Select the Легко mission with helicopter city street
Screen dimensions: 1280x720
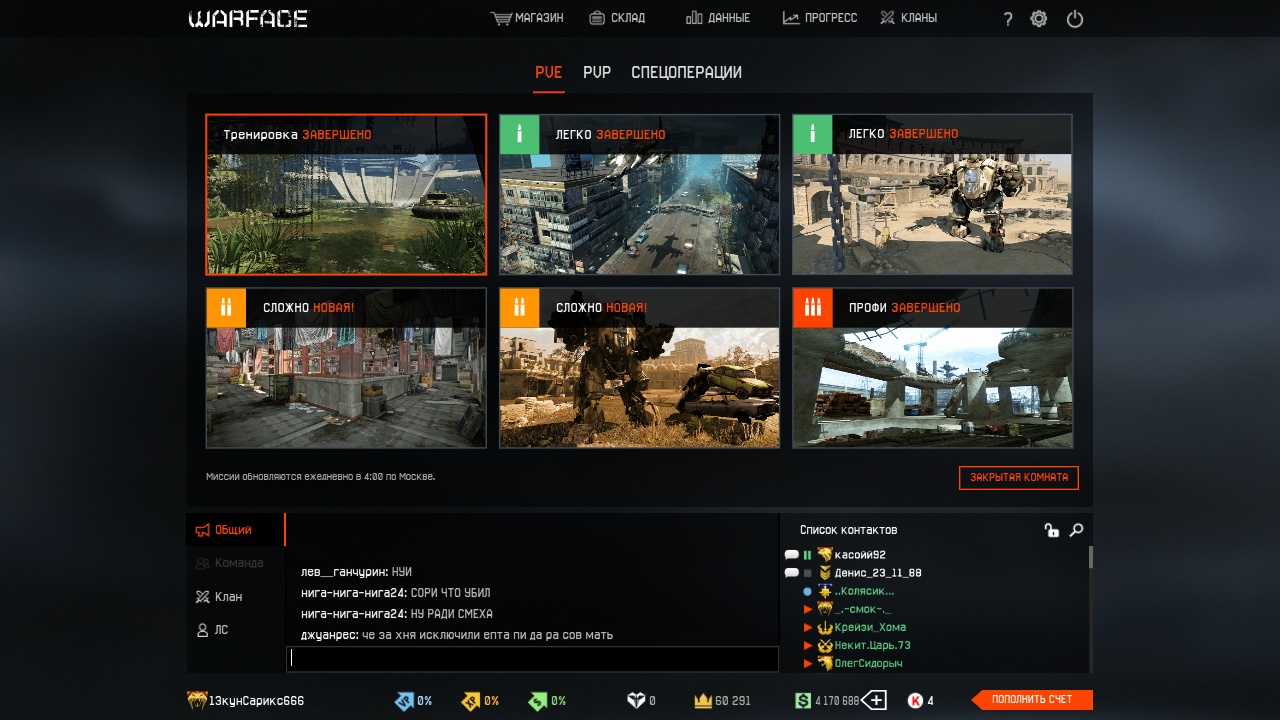tap(639, 194)
